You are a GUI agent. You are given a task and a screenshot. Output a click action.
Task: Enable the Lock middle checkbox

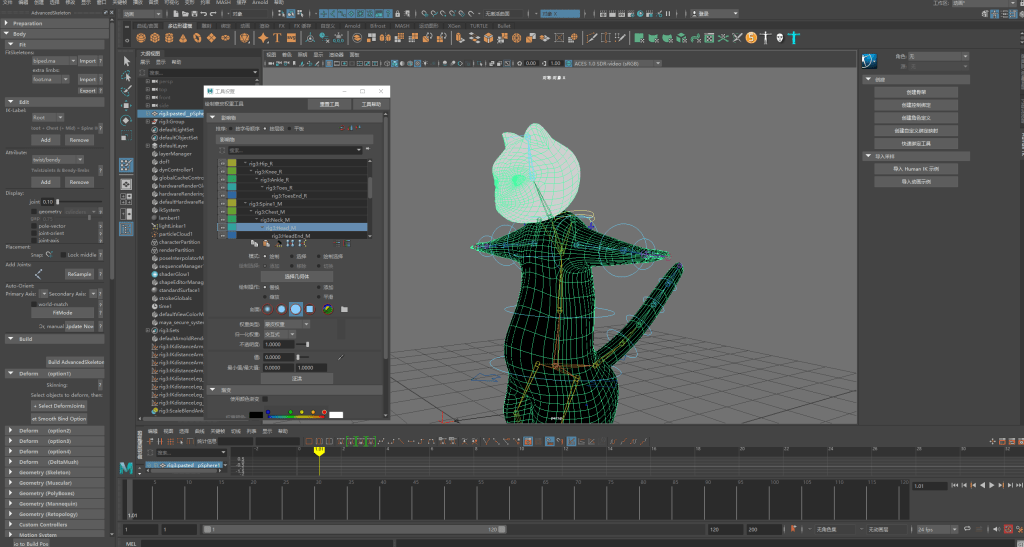pos(62,255)
